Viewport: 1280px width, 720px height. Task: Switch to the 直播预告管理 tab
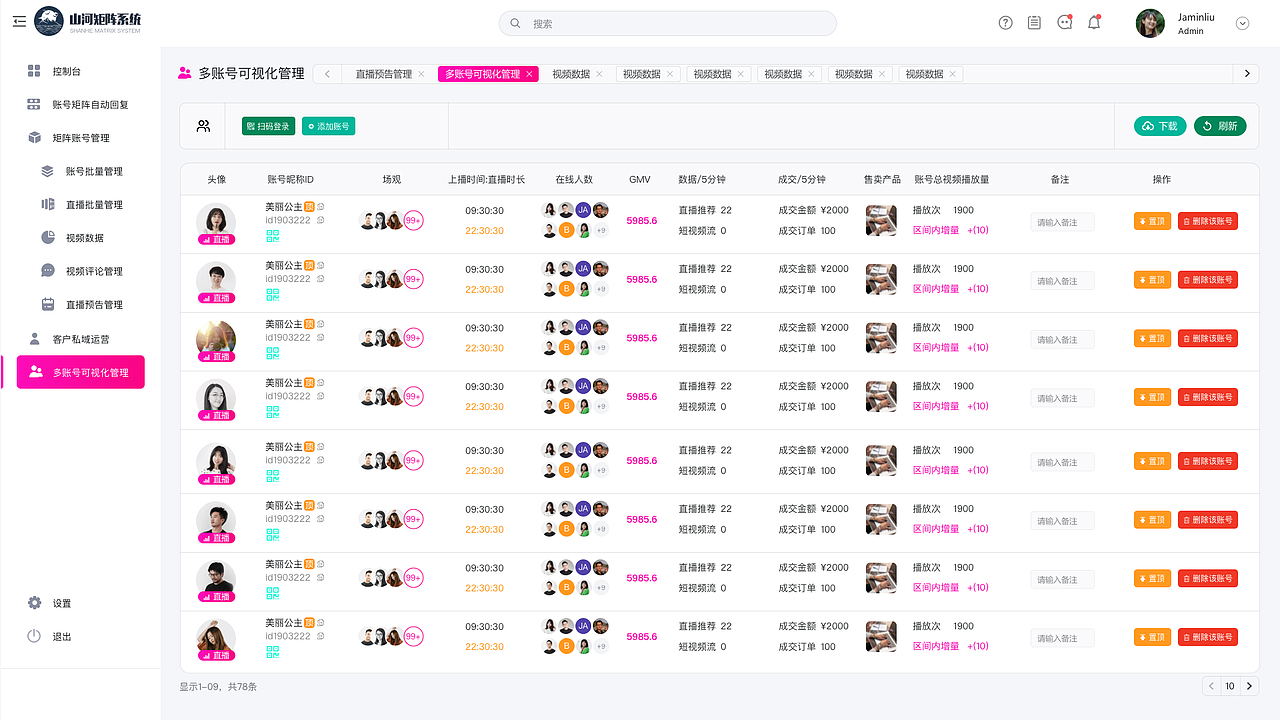click(x=383, y=74)
